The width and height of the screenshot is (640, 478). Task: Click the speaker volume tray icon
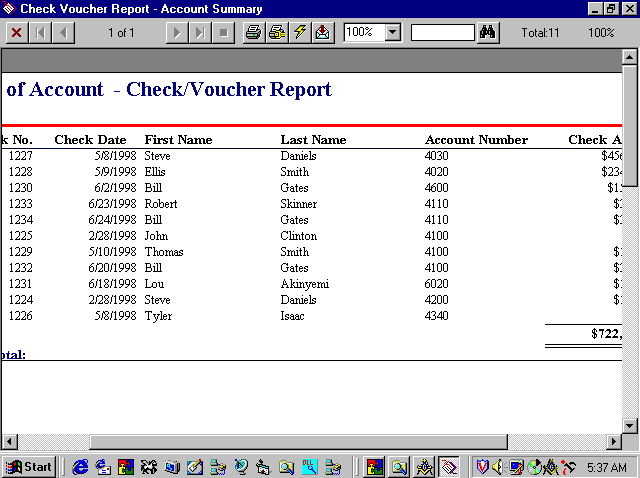pos(498,466)
